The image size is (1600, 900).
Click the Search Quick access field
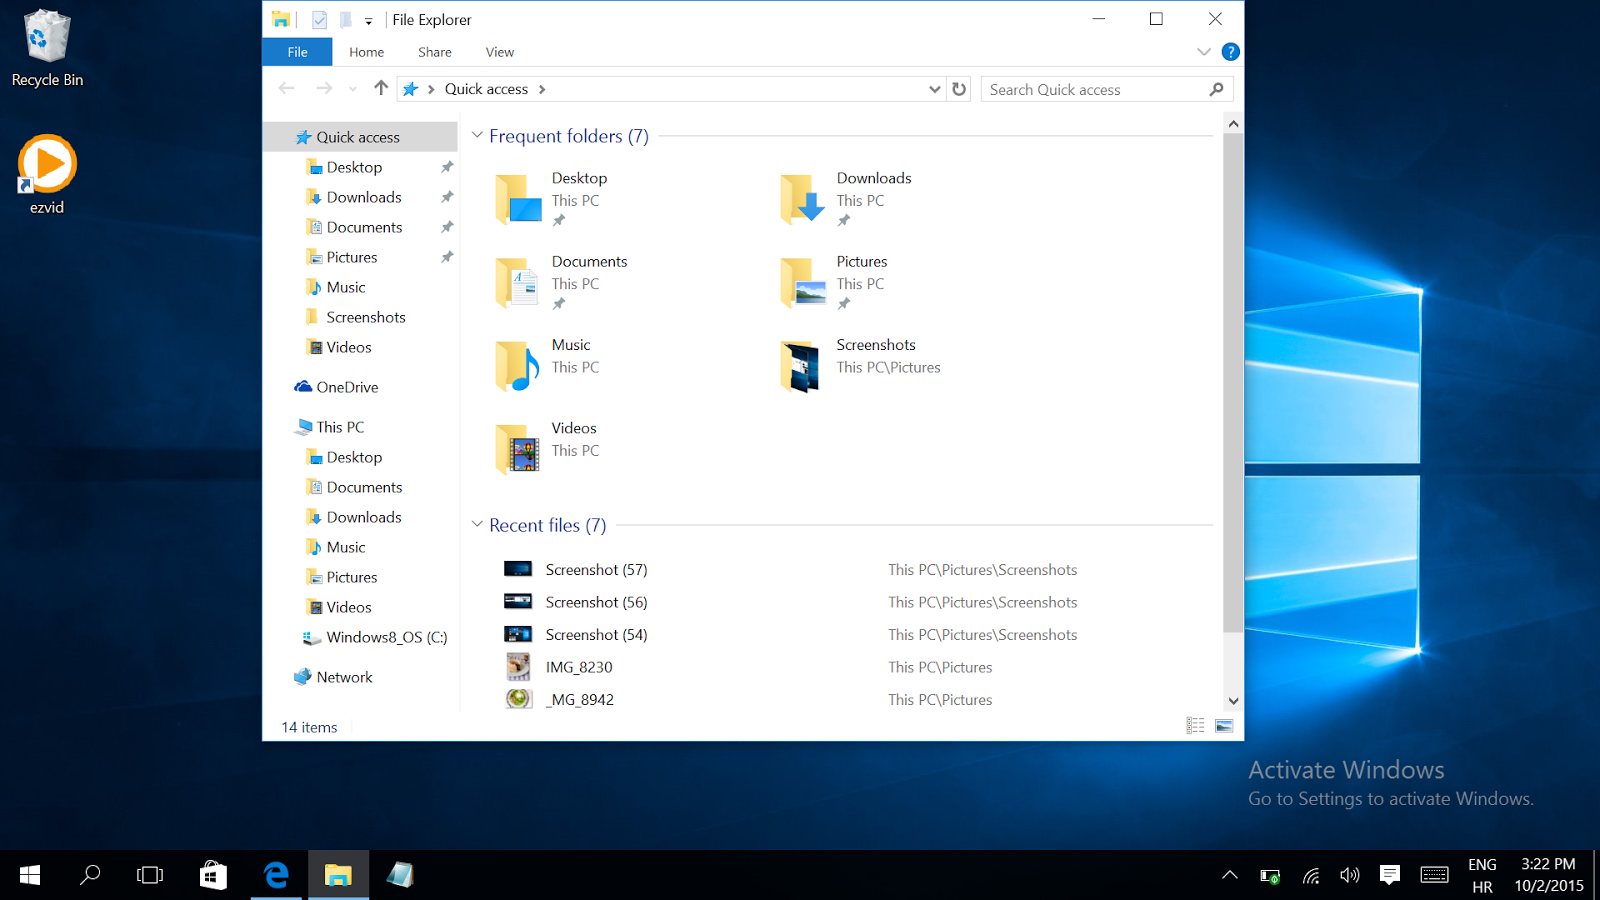1095,89
